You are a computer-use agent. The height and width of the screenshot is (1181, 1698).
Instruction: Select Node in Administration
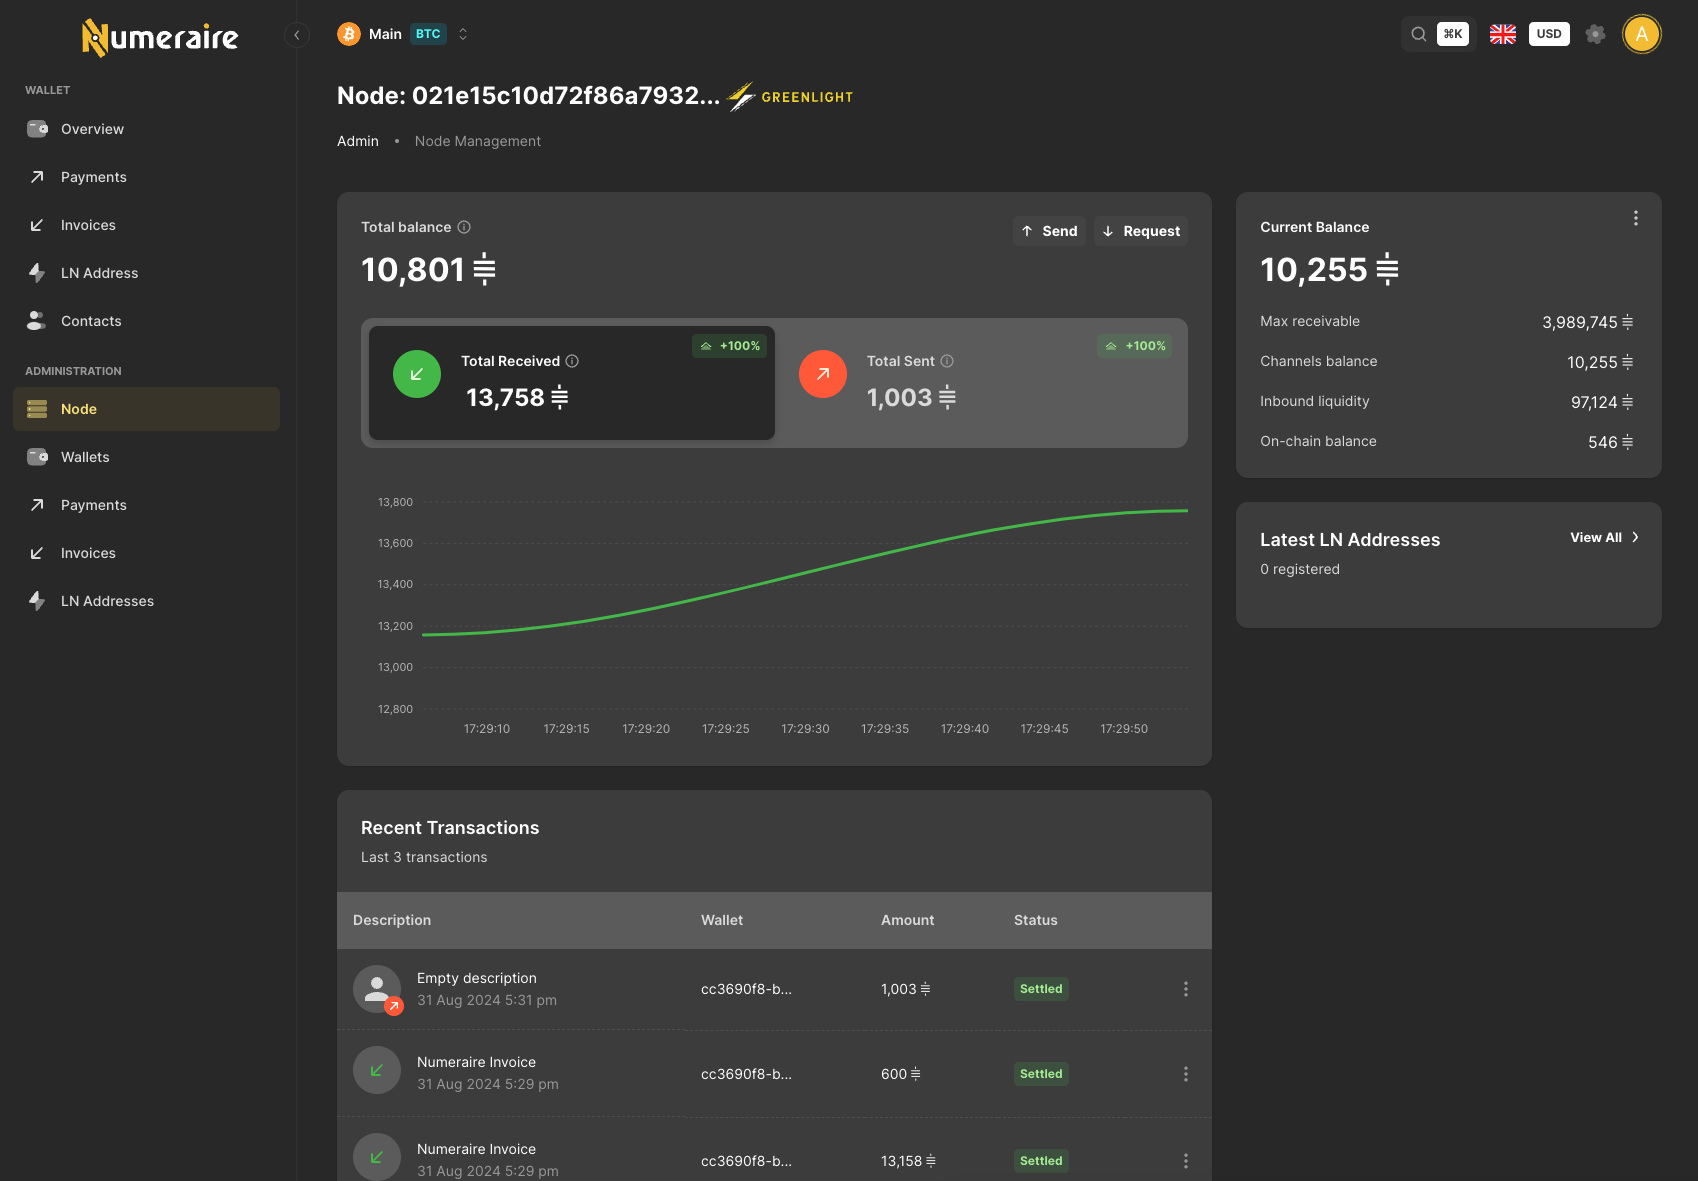click(146, 409)
